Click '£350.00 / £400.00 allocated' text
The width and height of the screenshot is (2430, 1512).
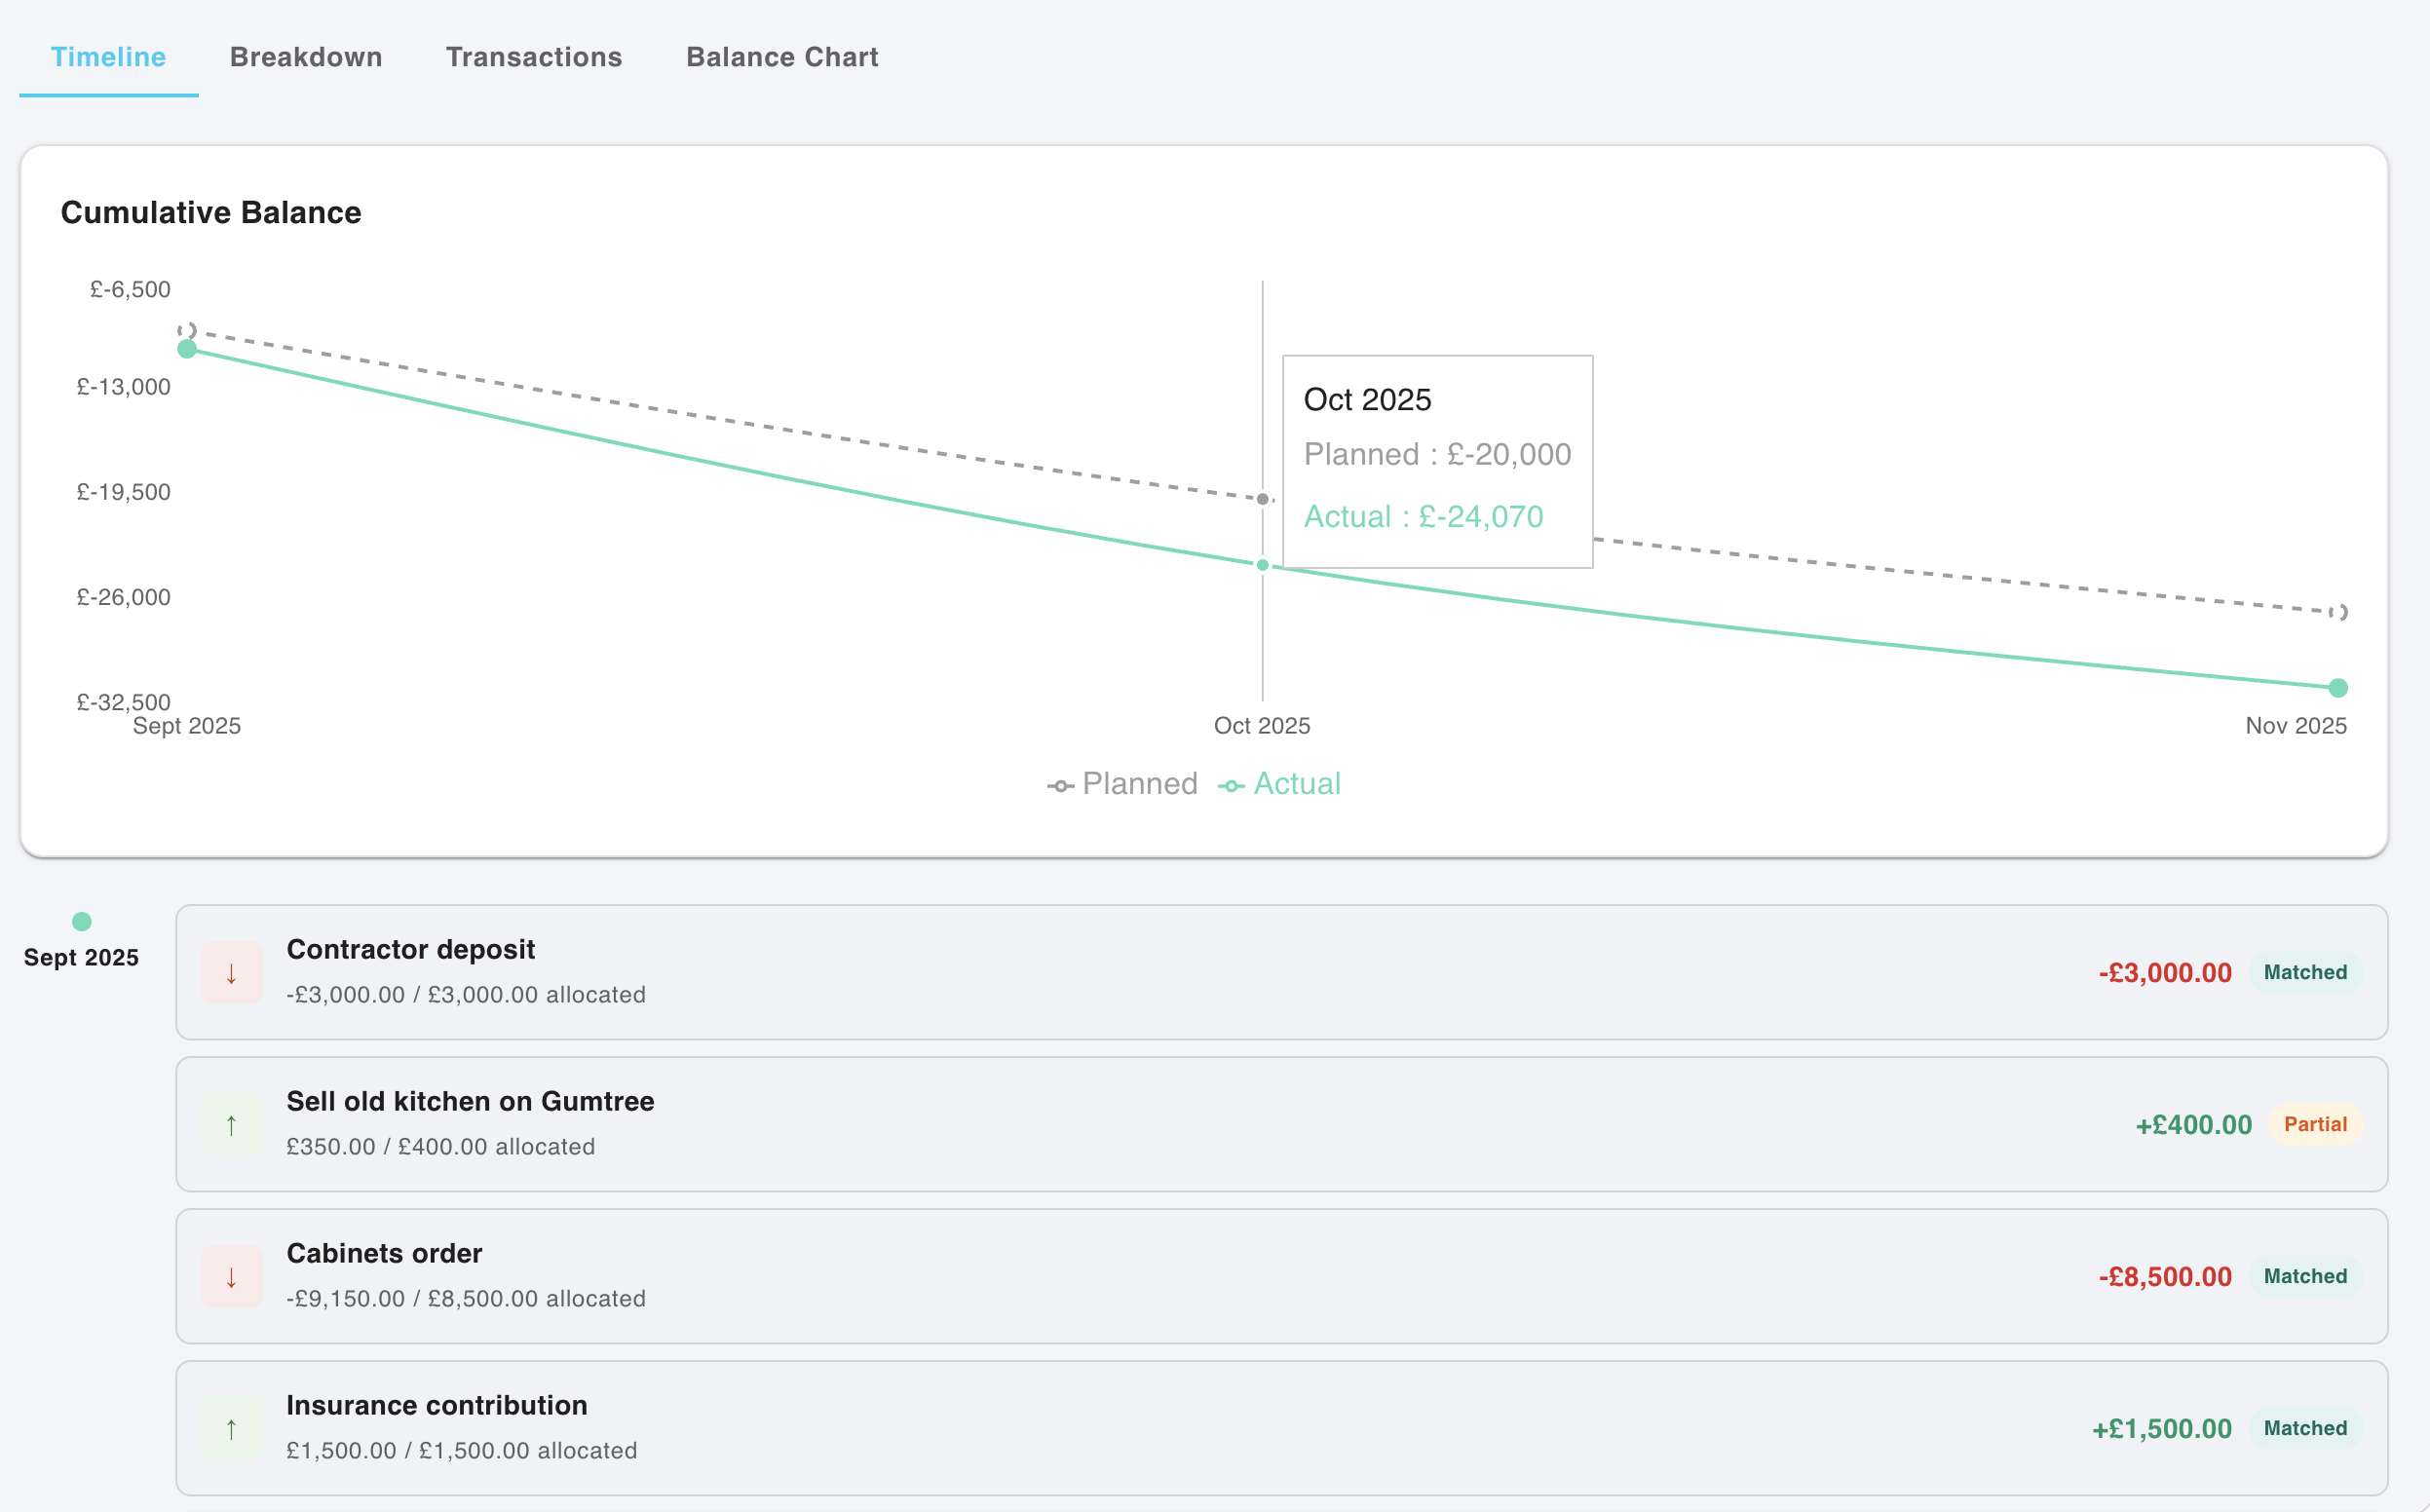tap(441, 1147)
